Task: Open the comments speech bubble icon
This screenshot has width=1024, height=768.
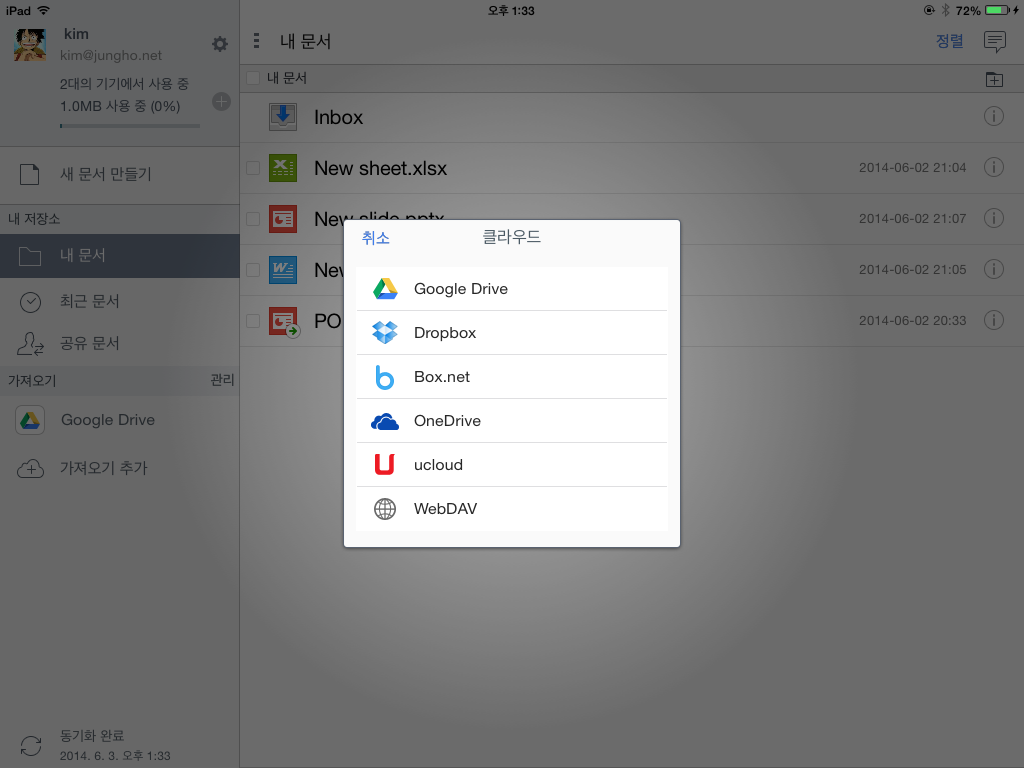Action: (x=995, y=42)
